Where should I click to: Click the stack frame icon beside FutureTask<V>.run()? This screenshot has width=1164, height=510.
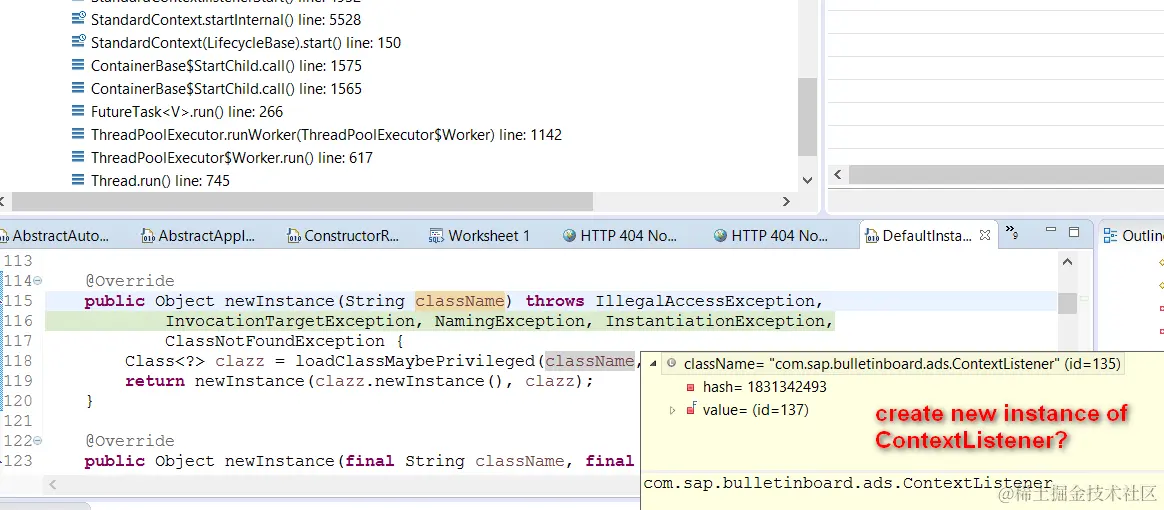click(x=78, y=111)
